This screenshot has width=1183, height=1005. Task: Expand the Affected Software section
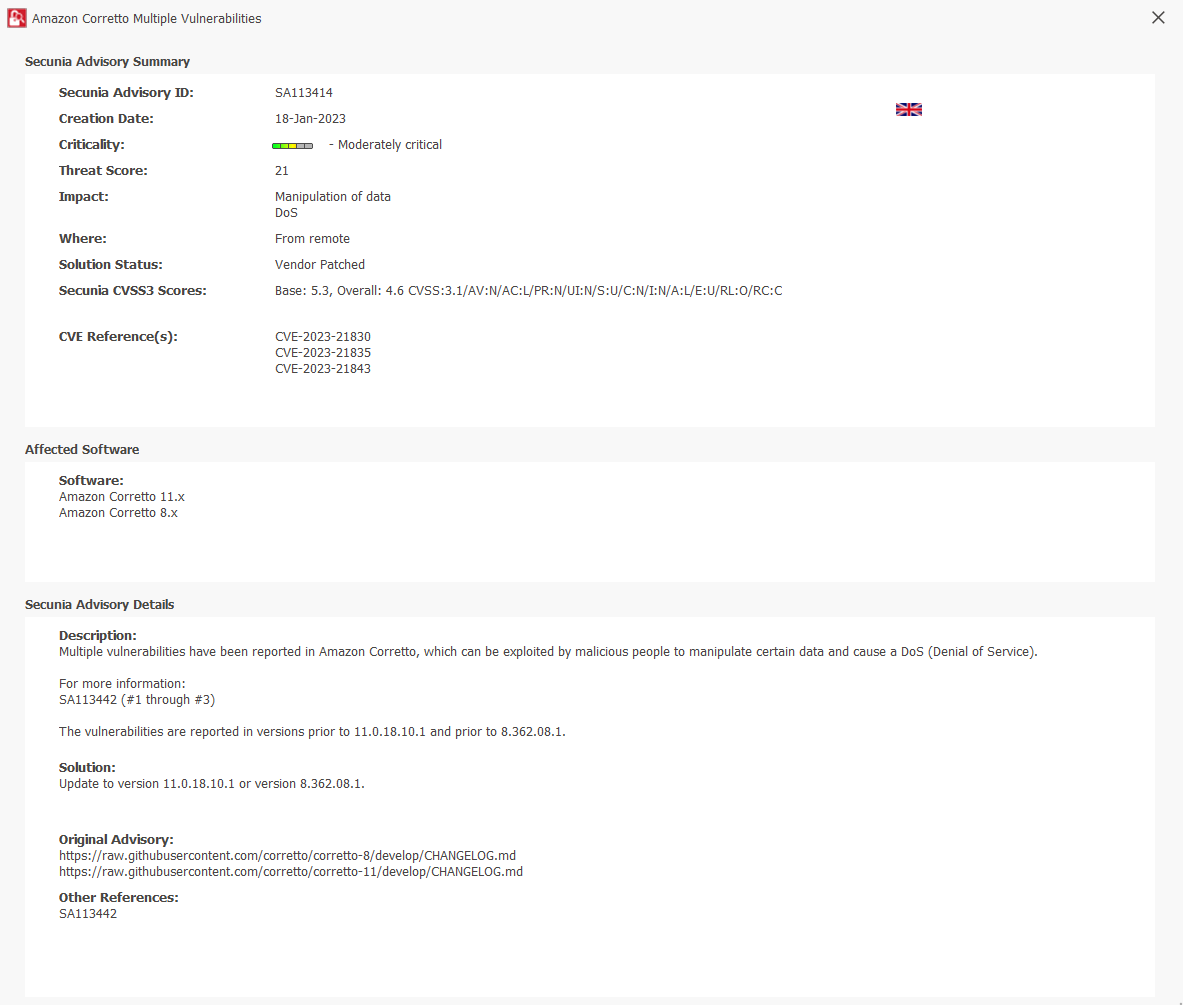(x=82, y=449)
